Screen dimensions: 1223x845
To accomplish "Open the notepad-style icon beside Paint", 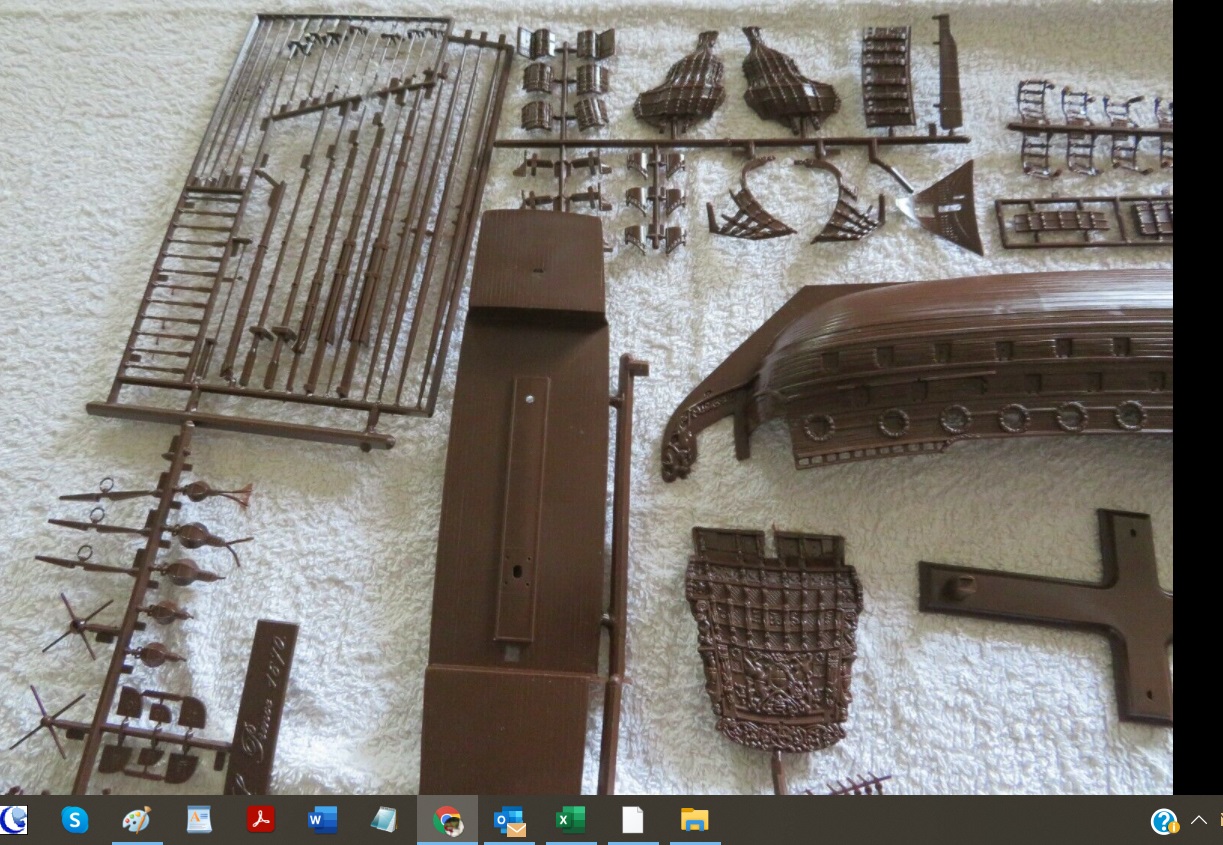I will click(199, 820).
